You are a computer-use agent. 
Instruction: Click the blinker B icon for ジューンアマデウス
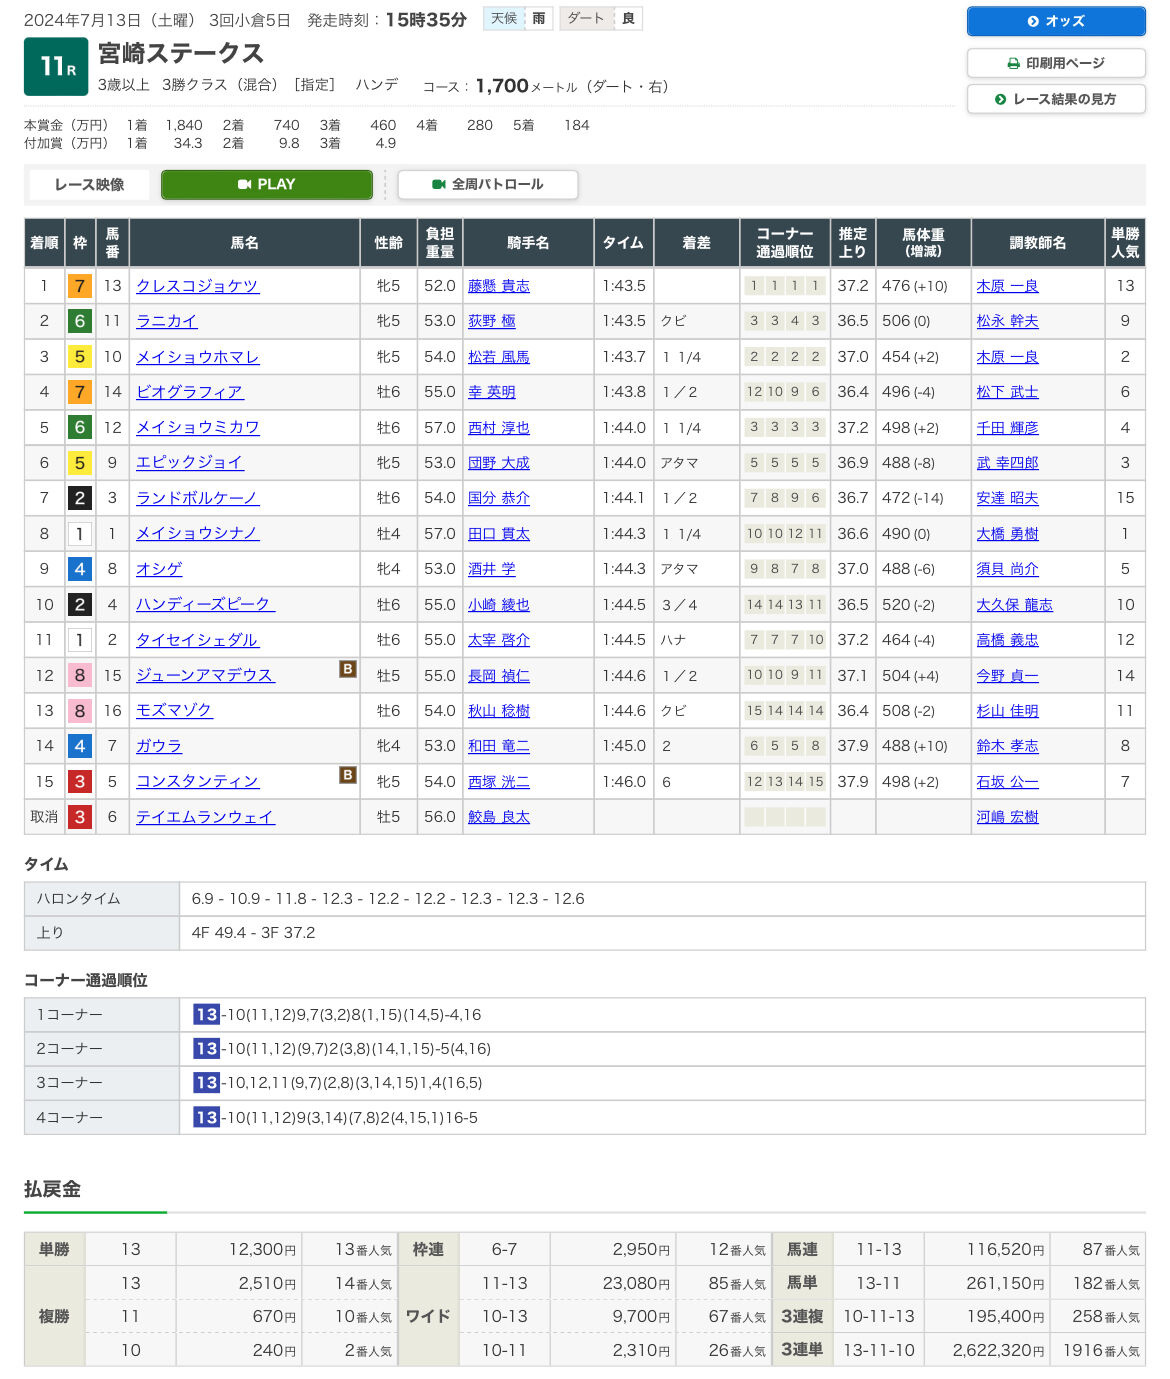tap(348, 669)
